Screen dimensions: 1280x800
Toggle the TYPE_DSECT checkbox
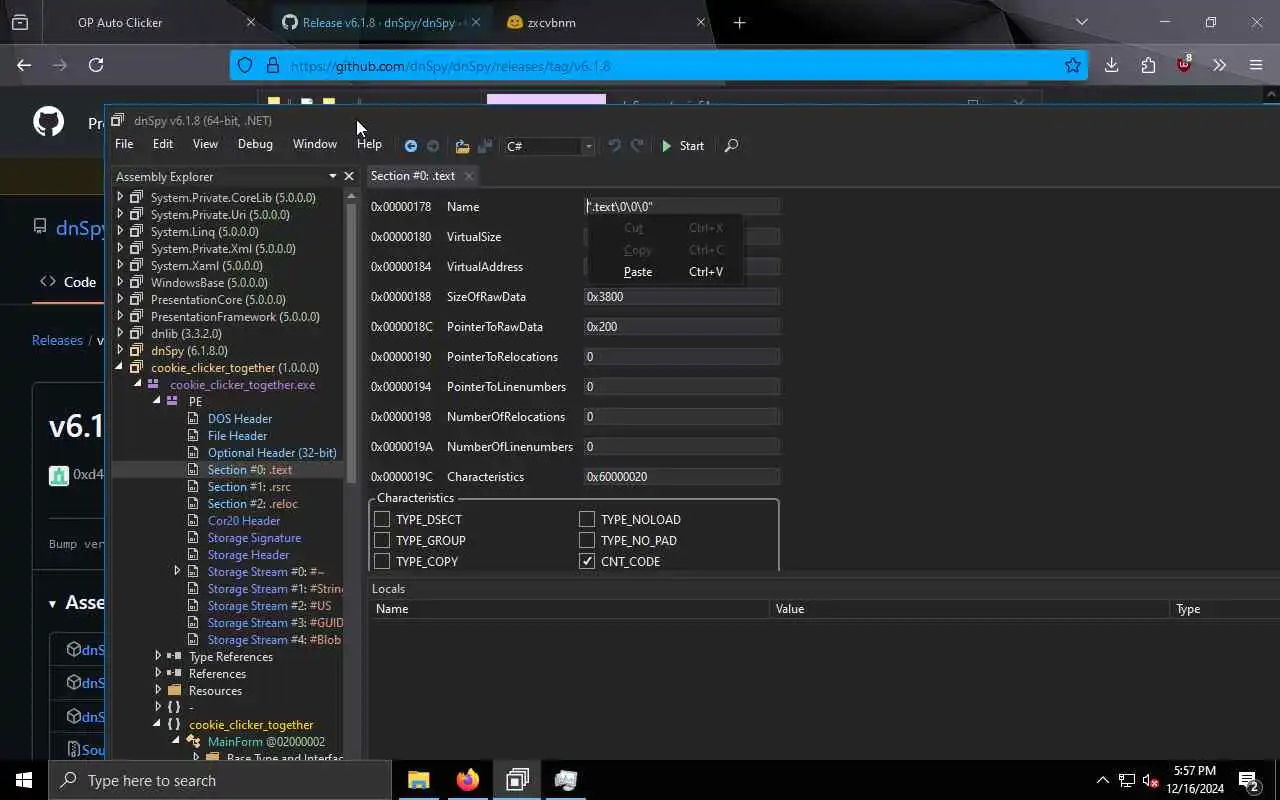click(x=382, y=519)
